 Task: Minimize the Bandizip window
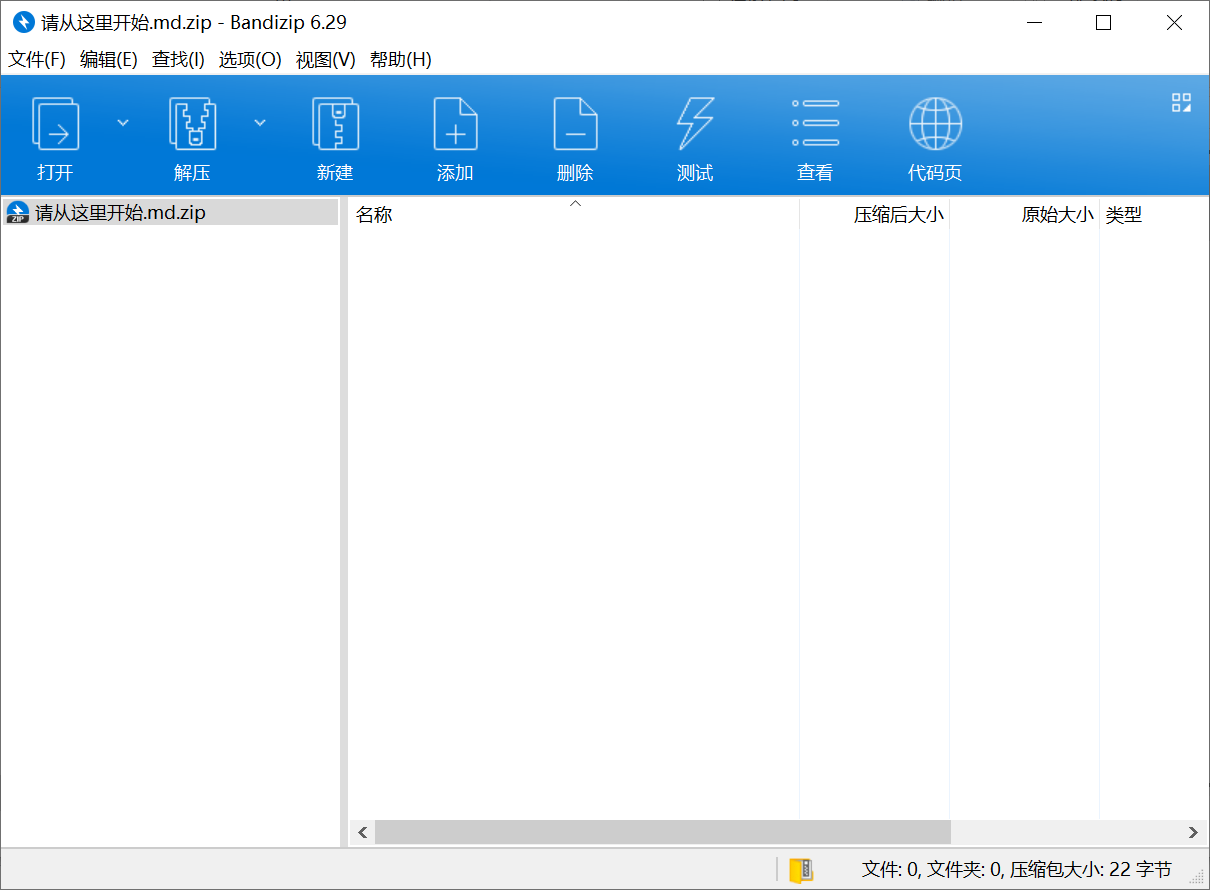coord(1033,22)
